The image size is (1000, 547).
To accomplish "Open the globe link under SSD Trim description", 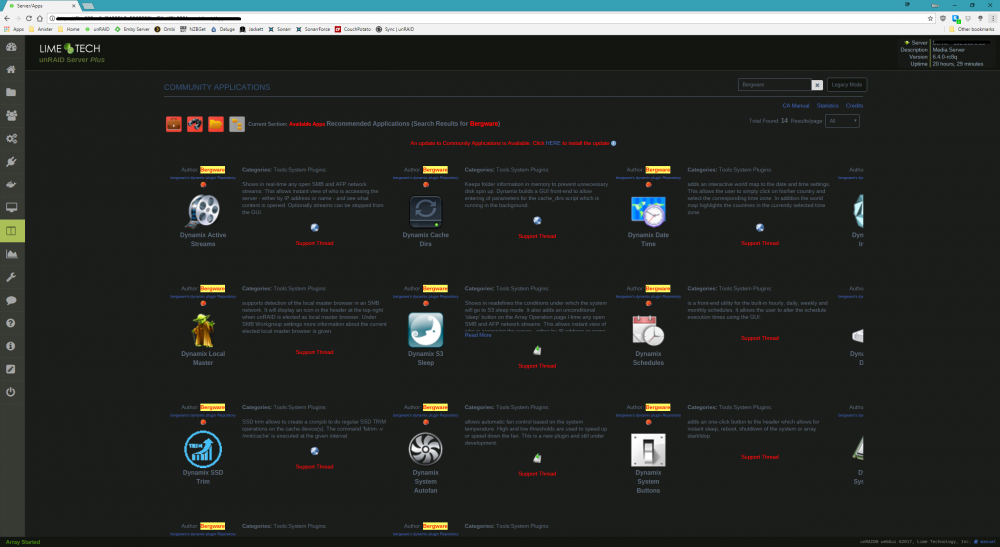I will tap(314, 451).
